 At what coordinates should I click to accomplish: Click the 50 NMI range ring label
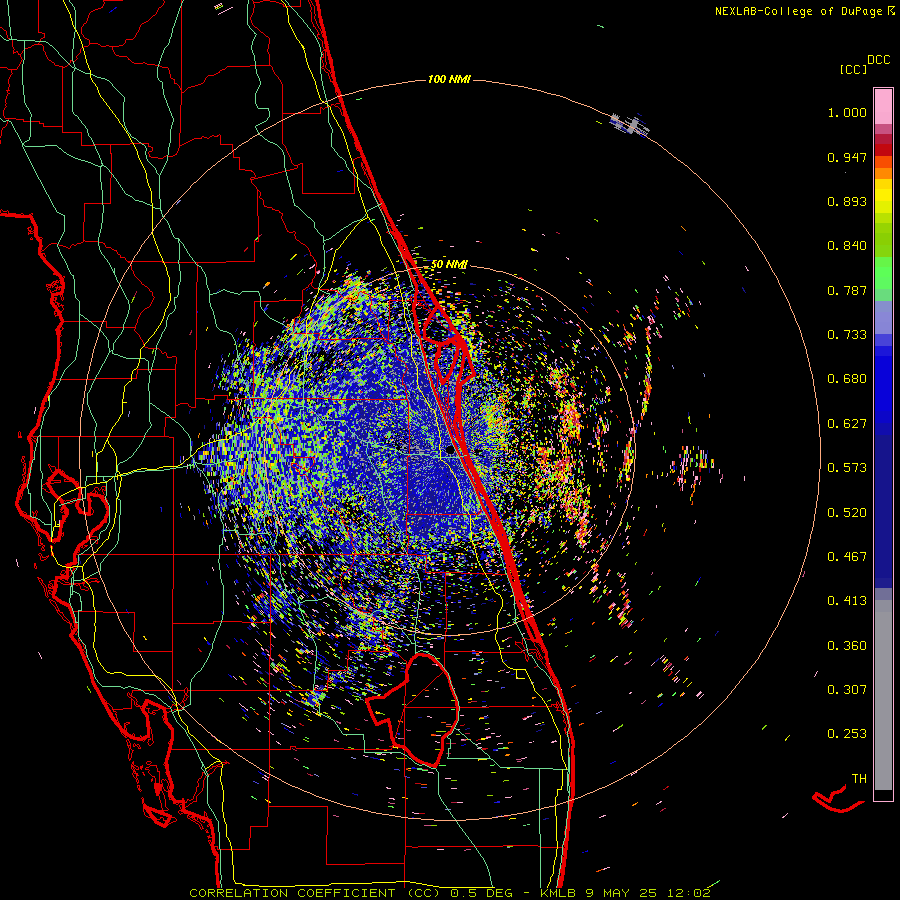point(449,264)
